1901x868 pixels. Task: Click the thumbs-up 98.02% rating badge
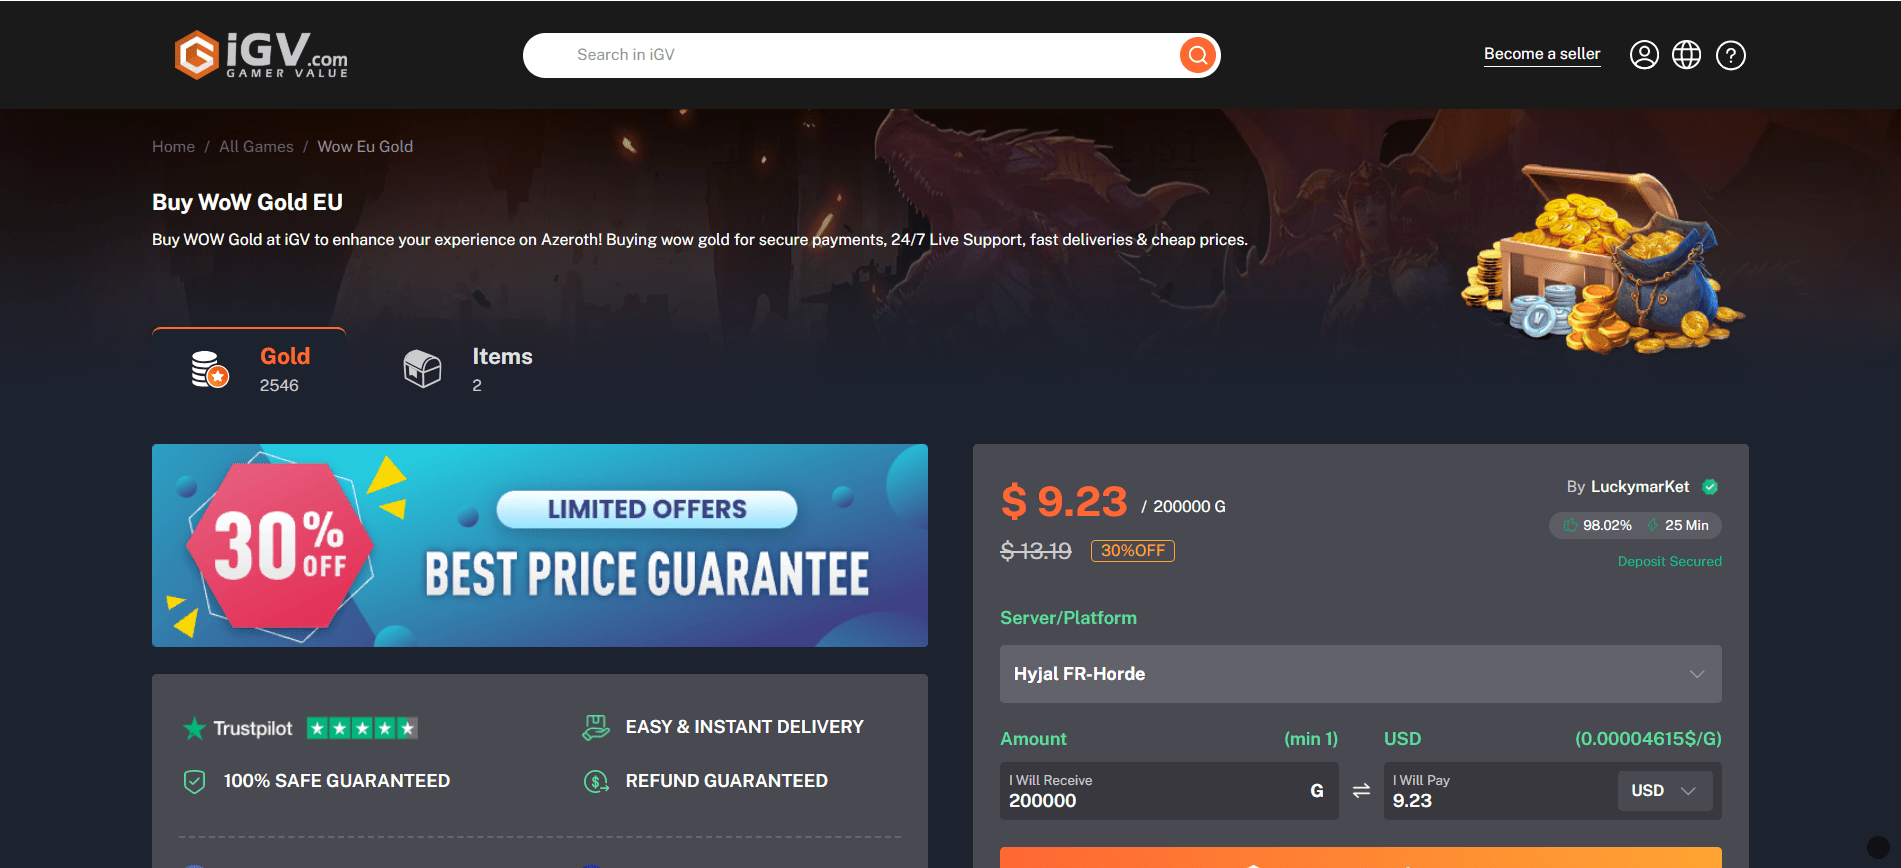[1597, 525]
